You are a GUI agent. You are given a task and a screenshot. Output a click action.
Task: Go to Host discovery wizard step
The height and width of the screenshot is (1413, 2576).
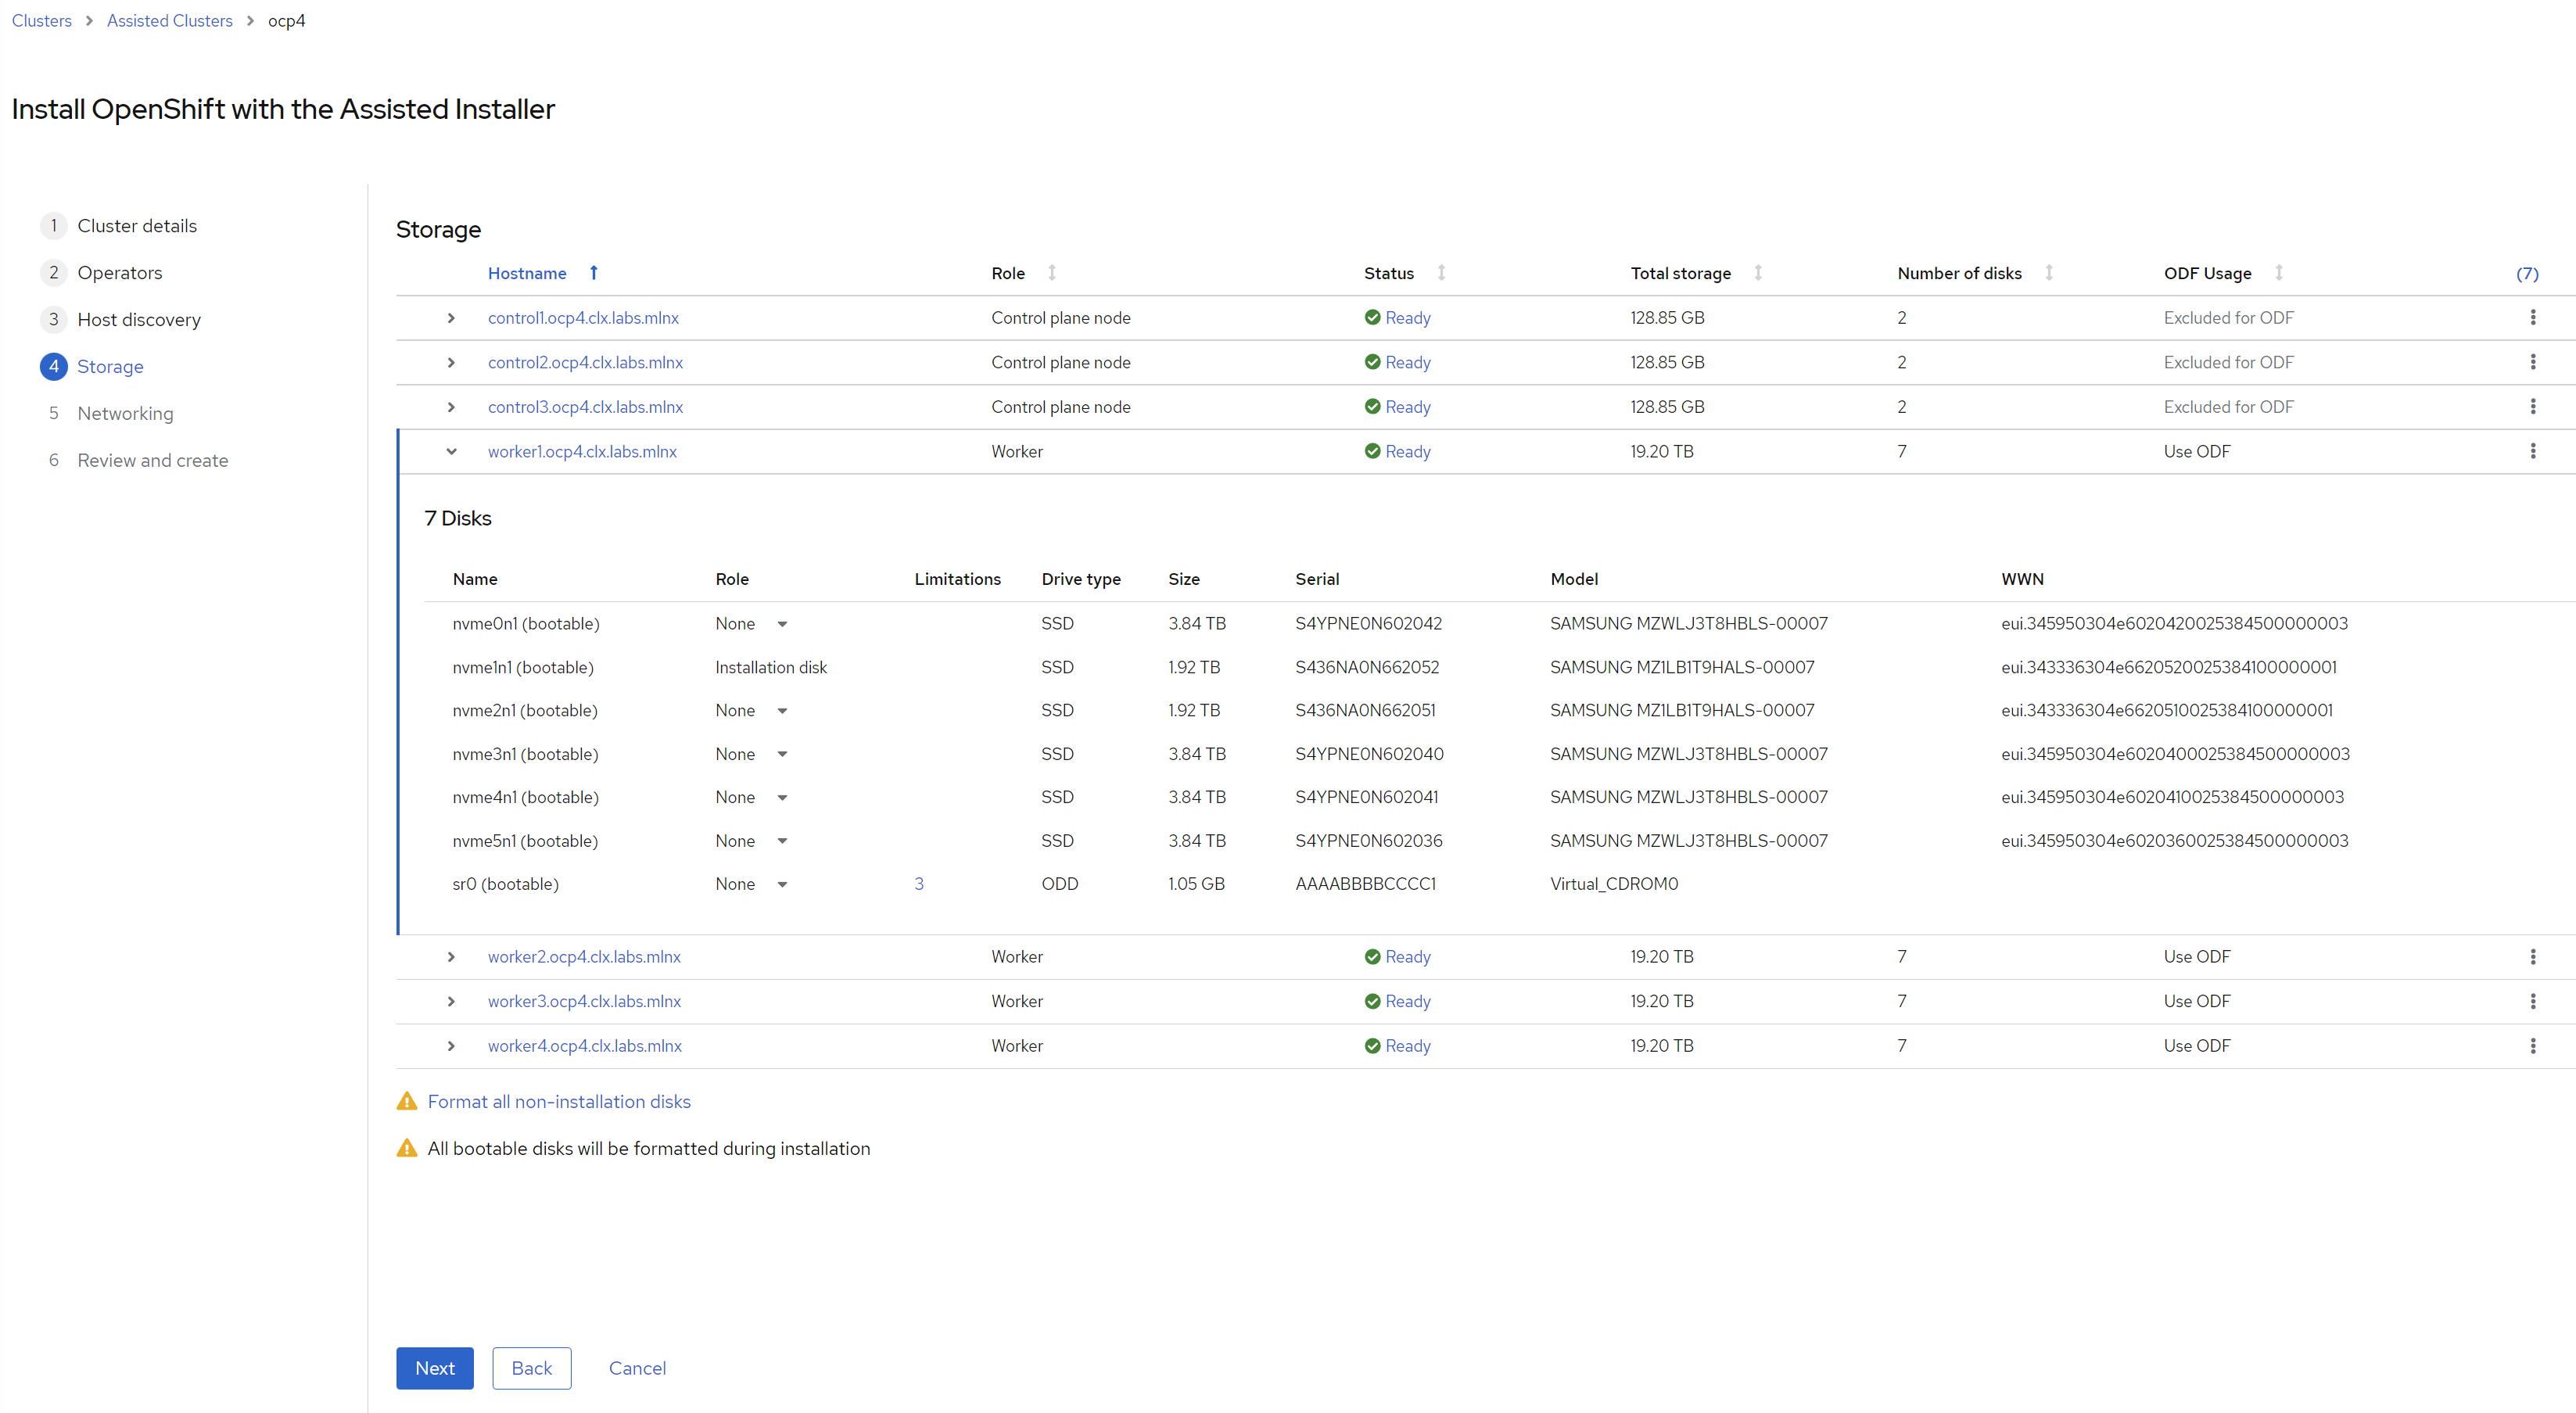[139, 320]
